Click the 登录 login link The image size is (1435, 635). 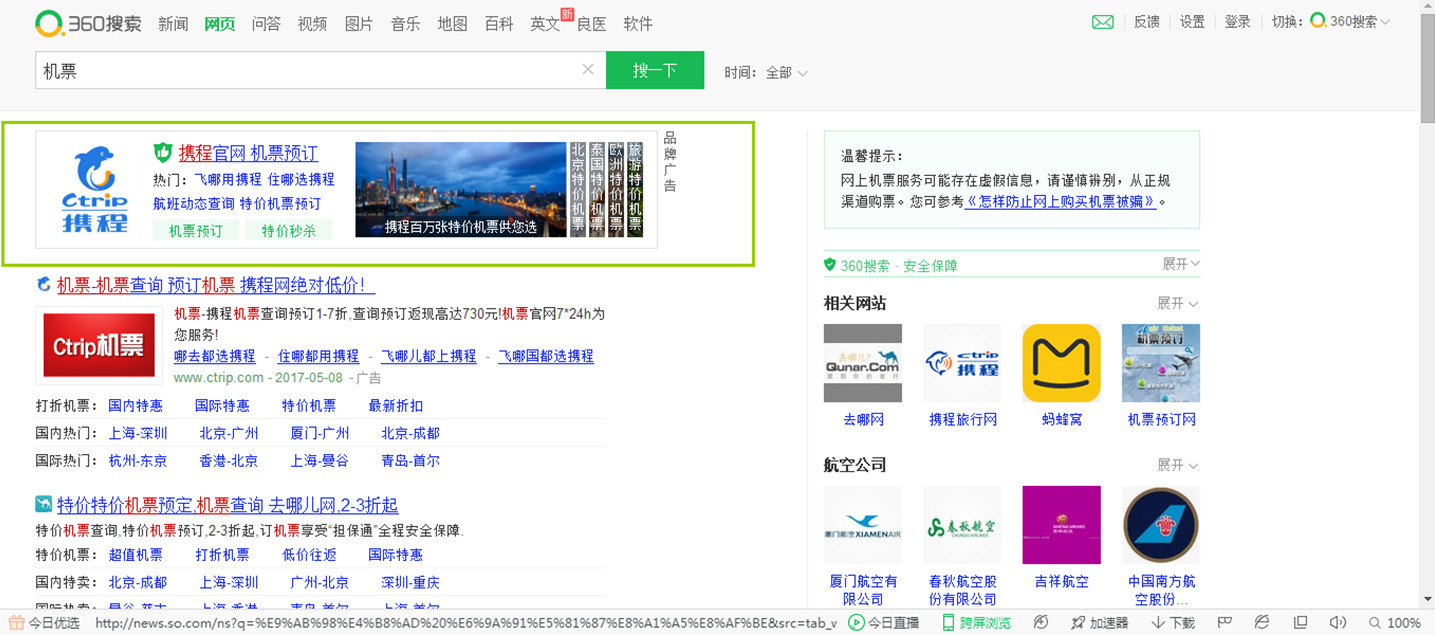[x=1237, y=22]
